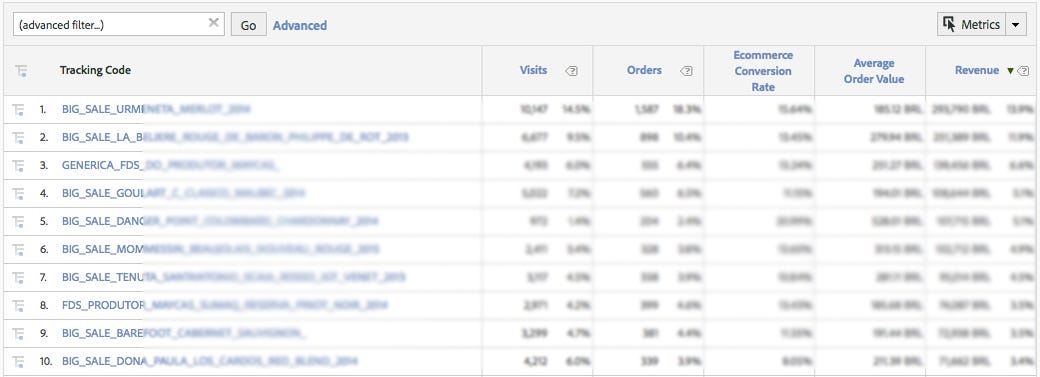Open breakdown icon for row 1 BIG_SALE_URM
Image resolution: width=1040 pixels, height=377 pixels.
click(19, 110)
